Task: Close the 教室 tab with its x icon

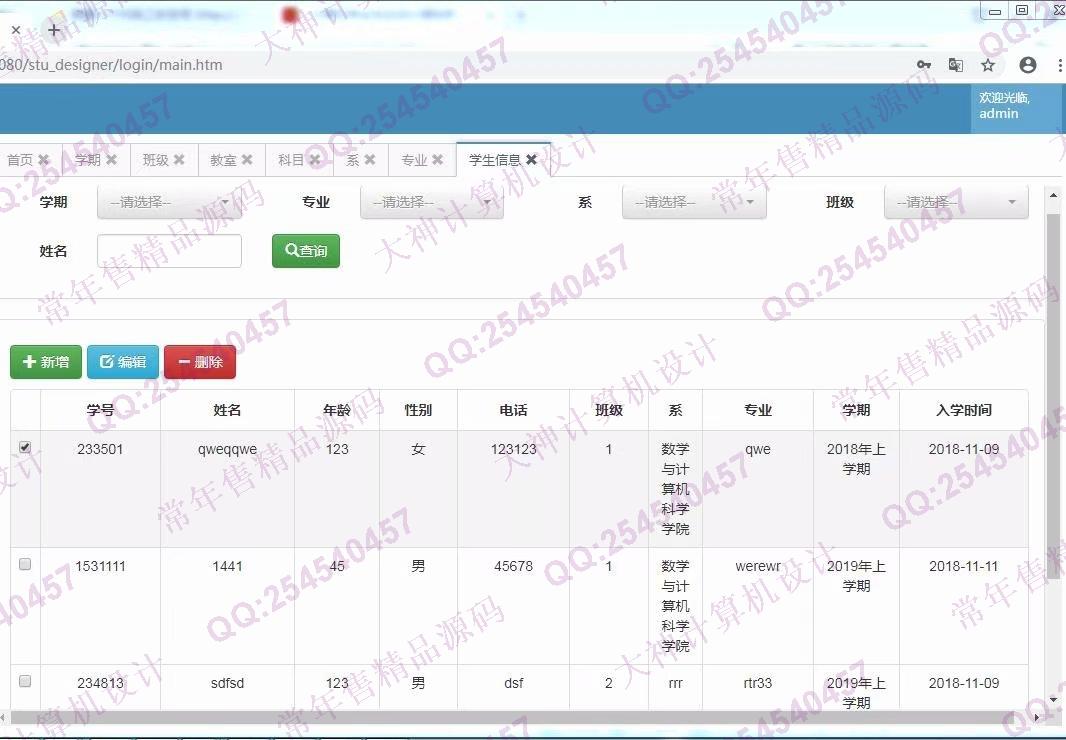Action: [247, 159]
